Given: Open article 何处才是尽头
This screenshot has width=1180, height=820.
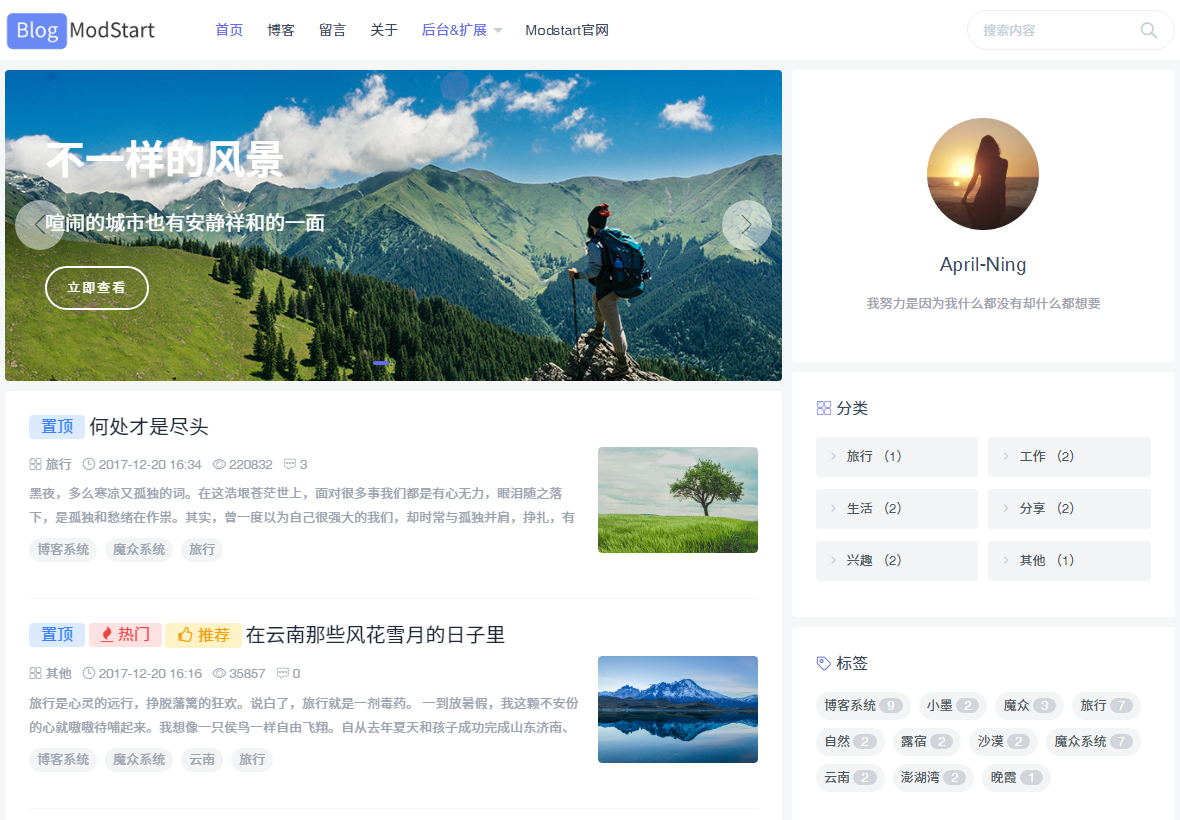Looking at the screenshot, I should click(149, 427).
